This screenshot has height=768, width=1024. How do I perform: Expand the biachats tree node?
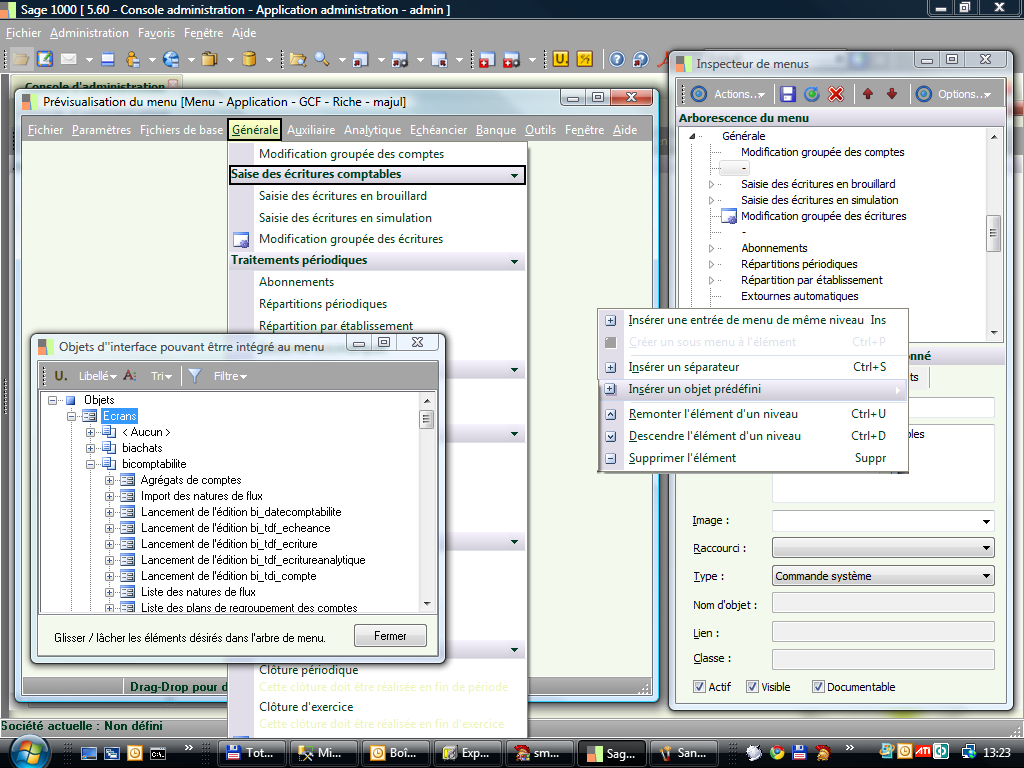91,448
